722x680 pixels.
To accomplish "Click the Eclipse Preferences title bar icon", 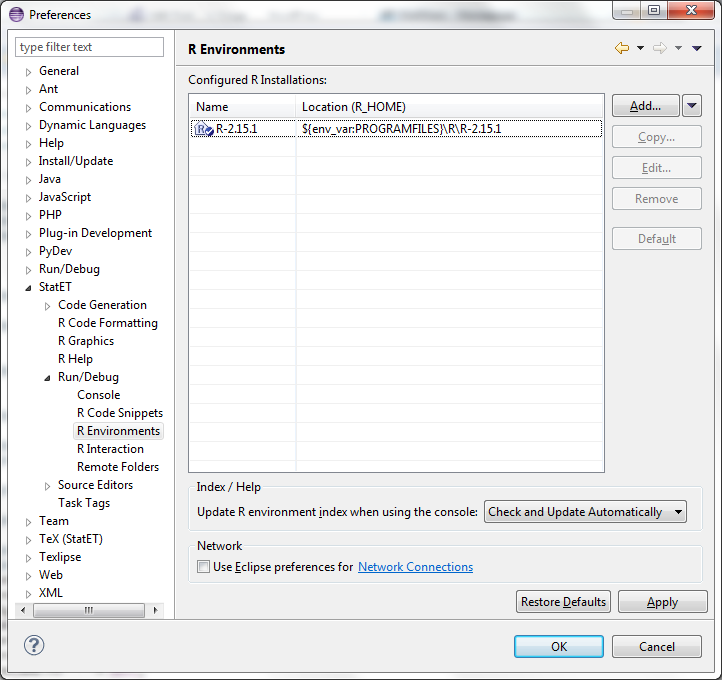I will 16,14.
